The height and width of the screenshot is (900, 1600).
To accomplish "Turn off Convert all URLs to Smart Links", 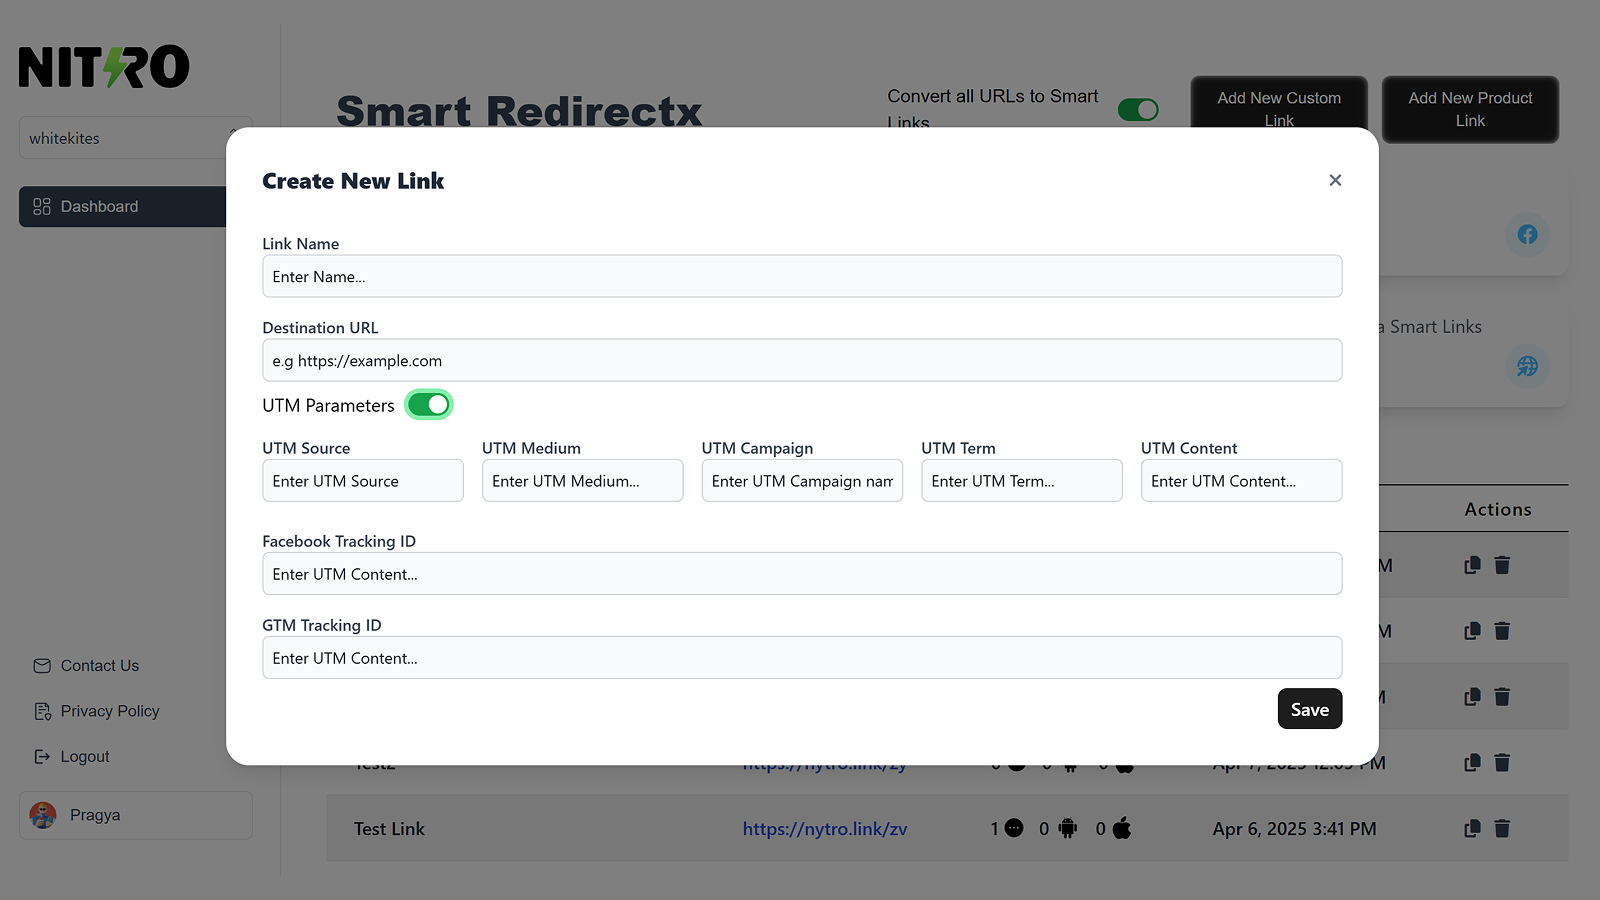I will pyautogui.click(x=1139, y=110).
